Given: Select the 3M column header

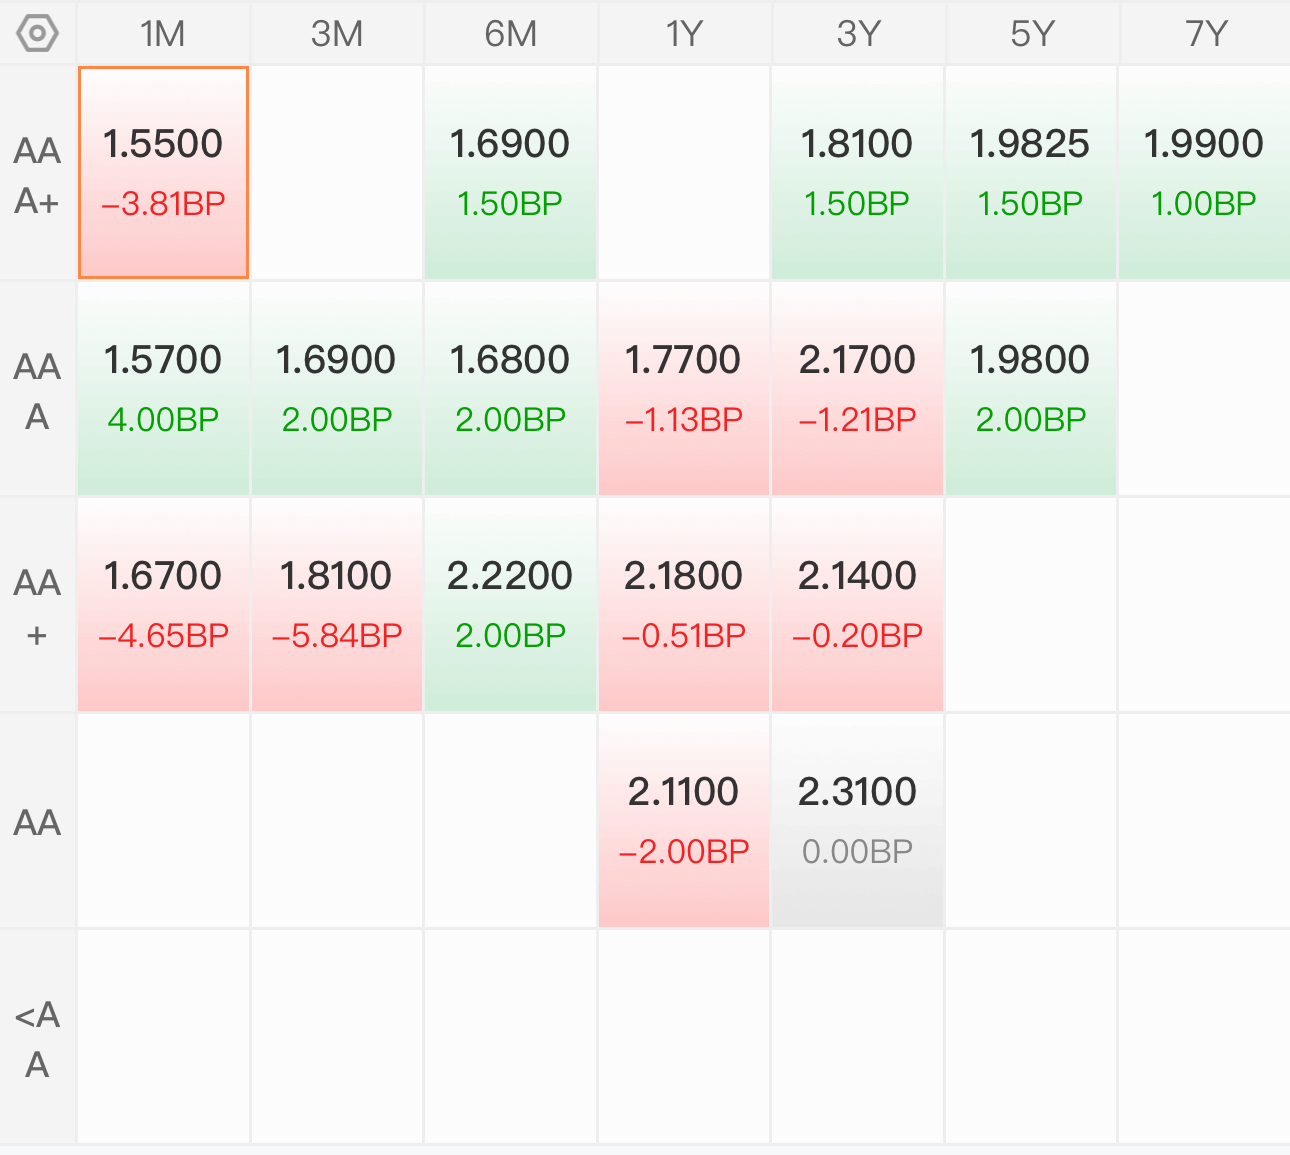Looking at the screenshot, I should pyautogui.click(x=337, y=34).
